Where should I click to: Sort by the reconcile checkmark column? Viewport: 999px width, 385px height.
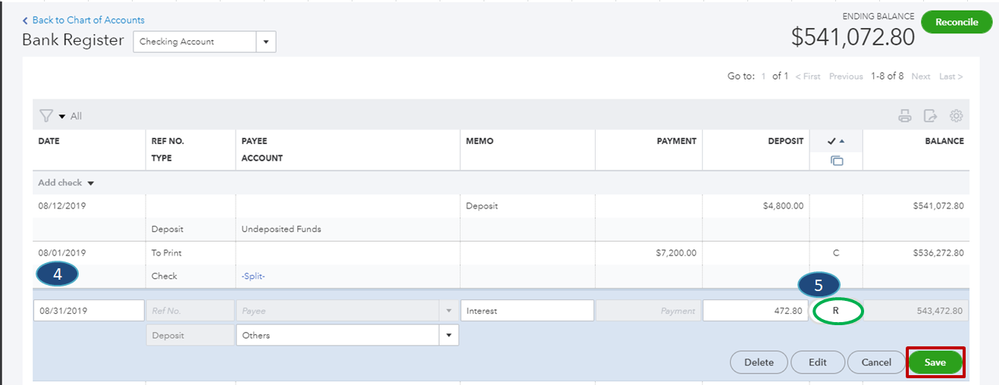point(836,141)
